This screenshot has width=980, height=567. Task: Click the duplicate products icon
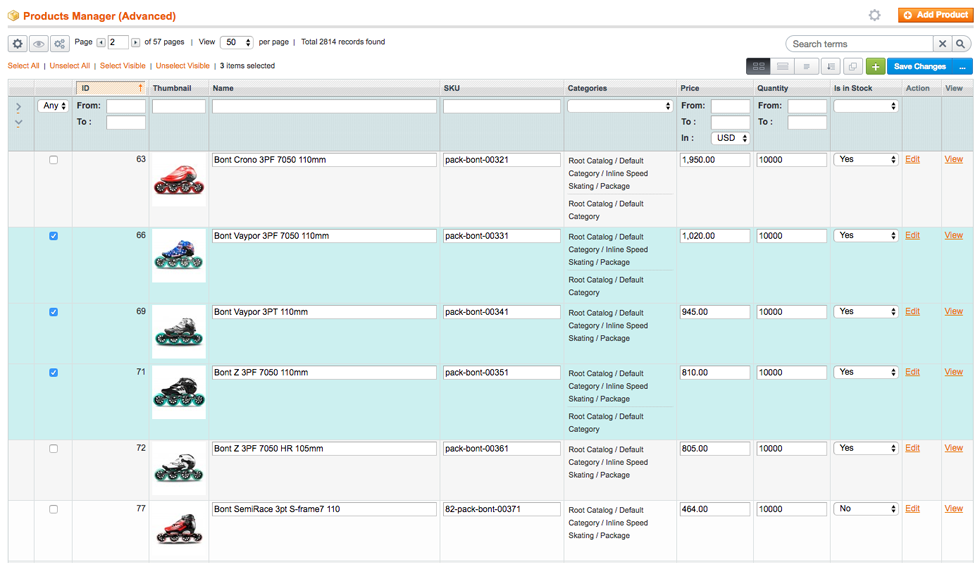pos(853,66)
